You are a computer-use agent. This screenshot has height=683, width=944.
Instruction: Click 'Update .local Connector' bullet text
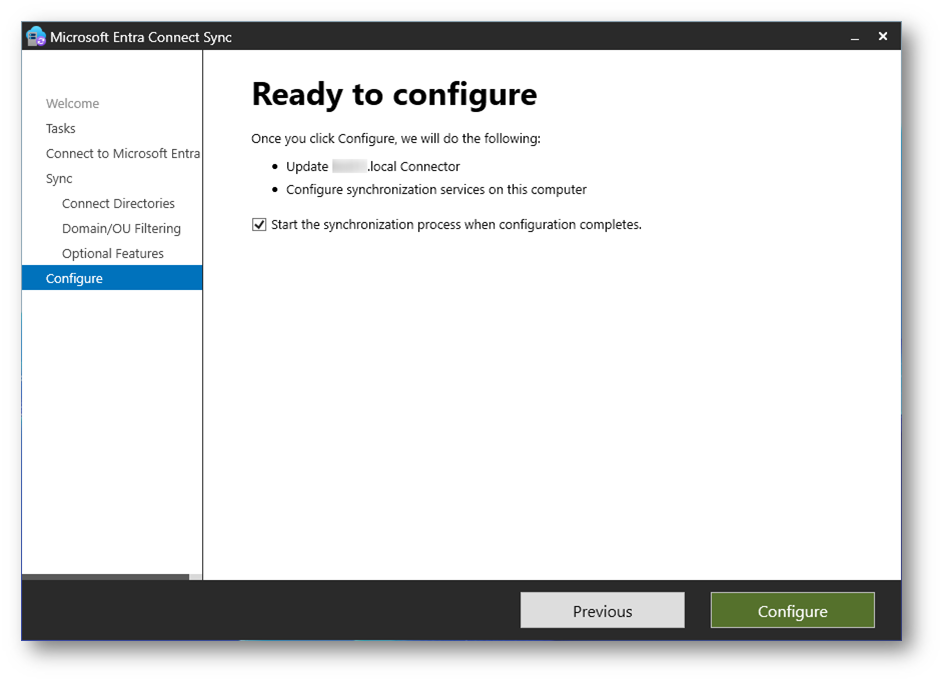tap(373, 167)
